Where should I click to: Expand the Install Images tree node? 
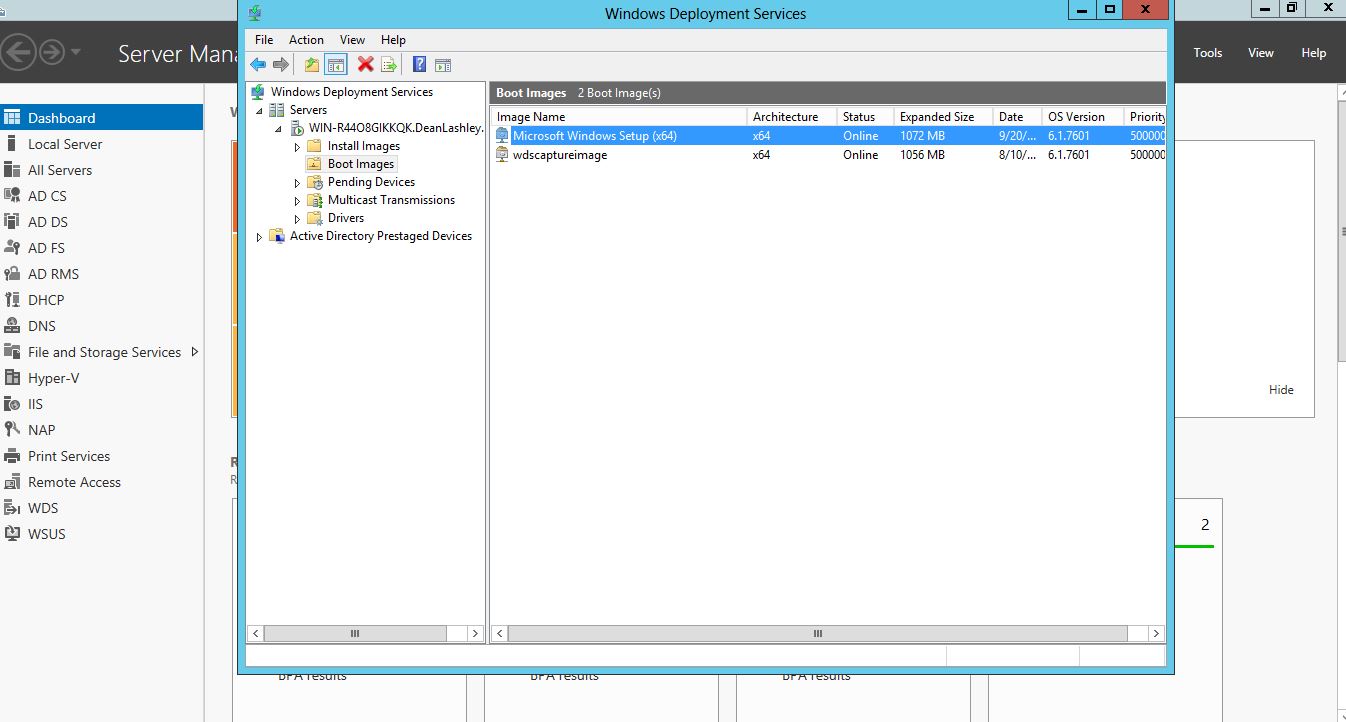297,147
